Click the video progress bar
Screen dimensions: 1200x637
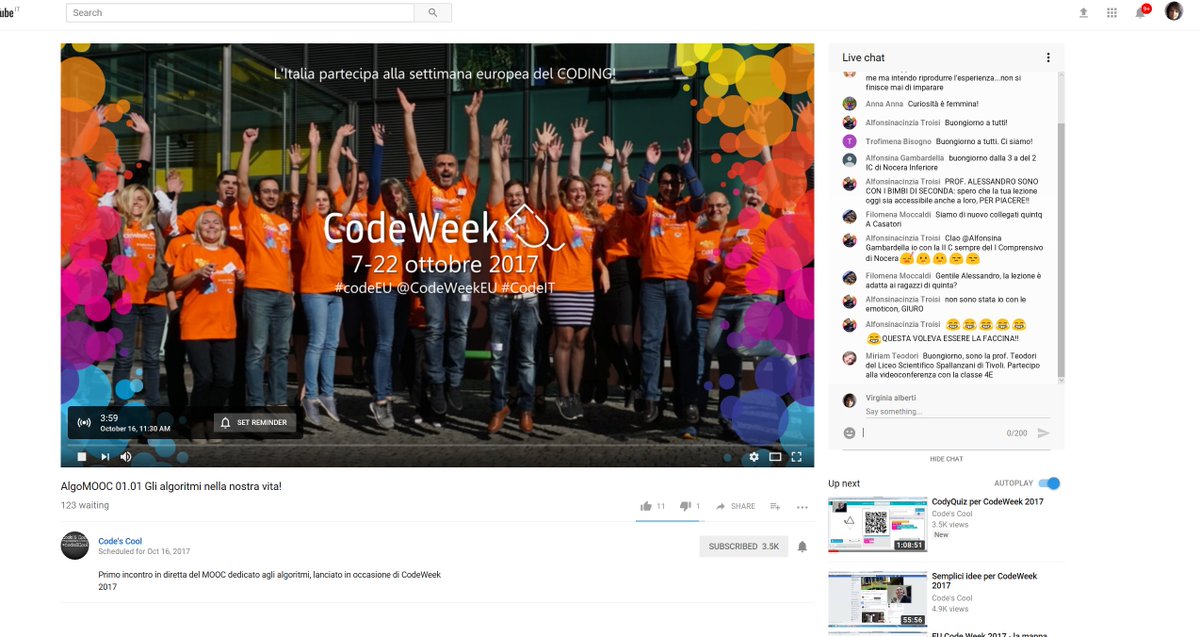[x=437, y=444]
